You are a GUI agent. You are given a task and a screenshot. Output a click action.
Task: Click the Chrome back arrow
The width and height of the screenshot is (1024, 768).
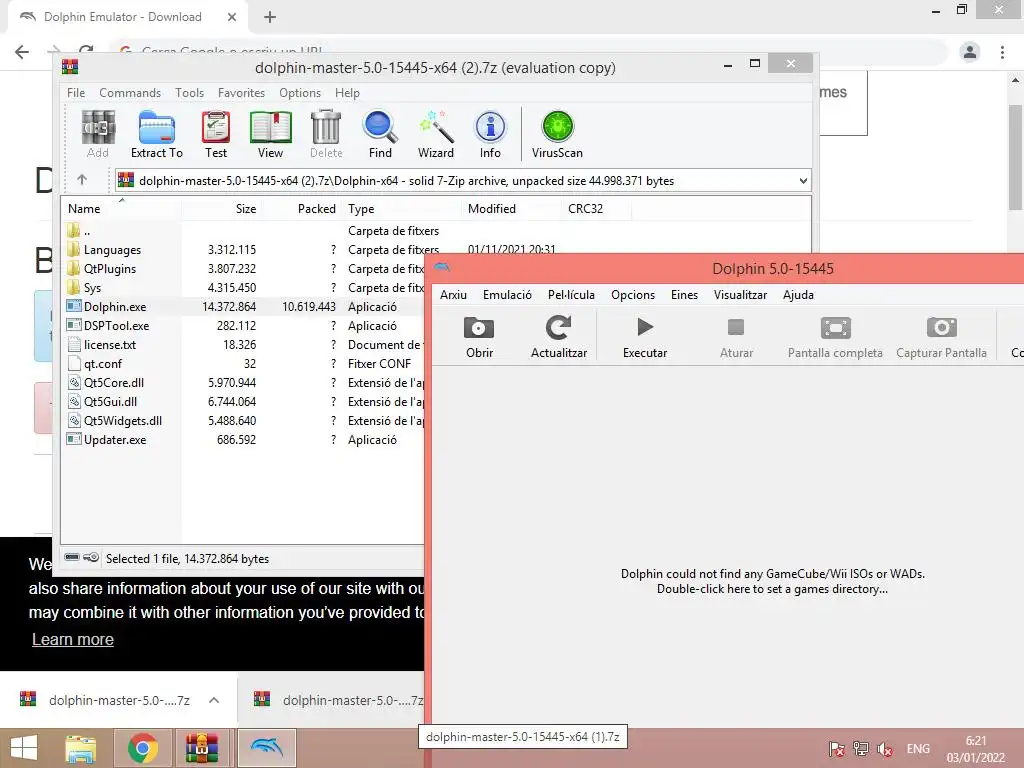(x=22, y=52)
